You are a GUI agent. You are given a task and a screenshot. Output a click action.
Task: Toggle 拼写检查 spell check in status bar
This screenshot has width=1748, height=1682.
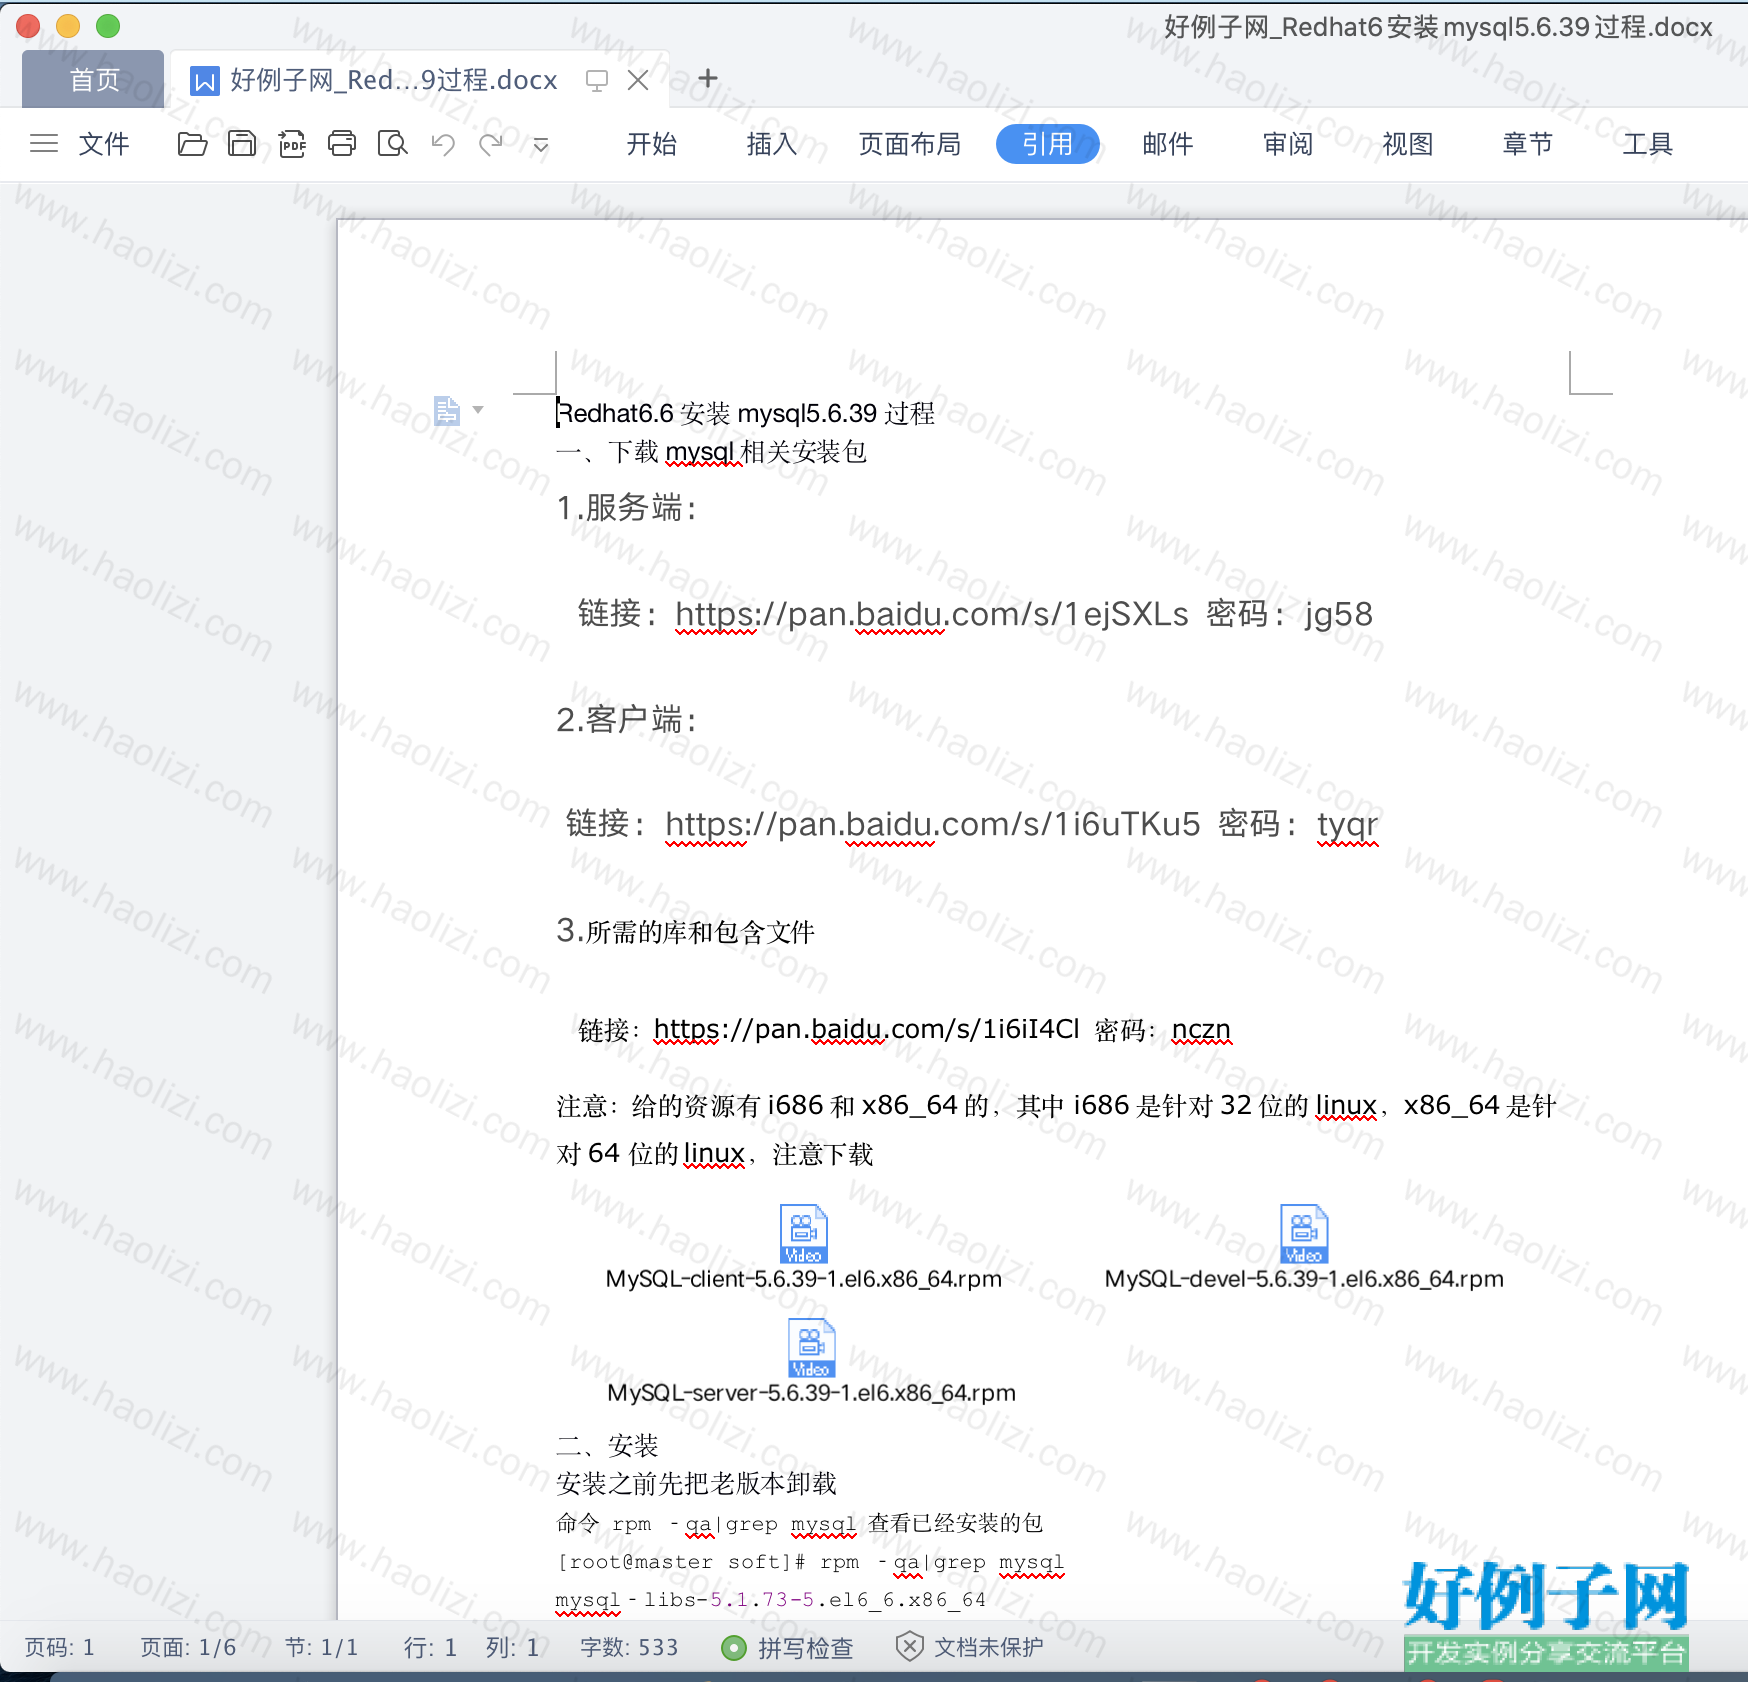coord(787,1648)
